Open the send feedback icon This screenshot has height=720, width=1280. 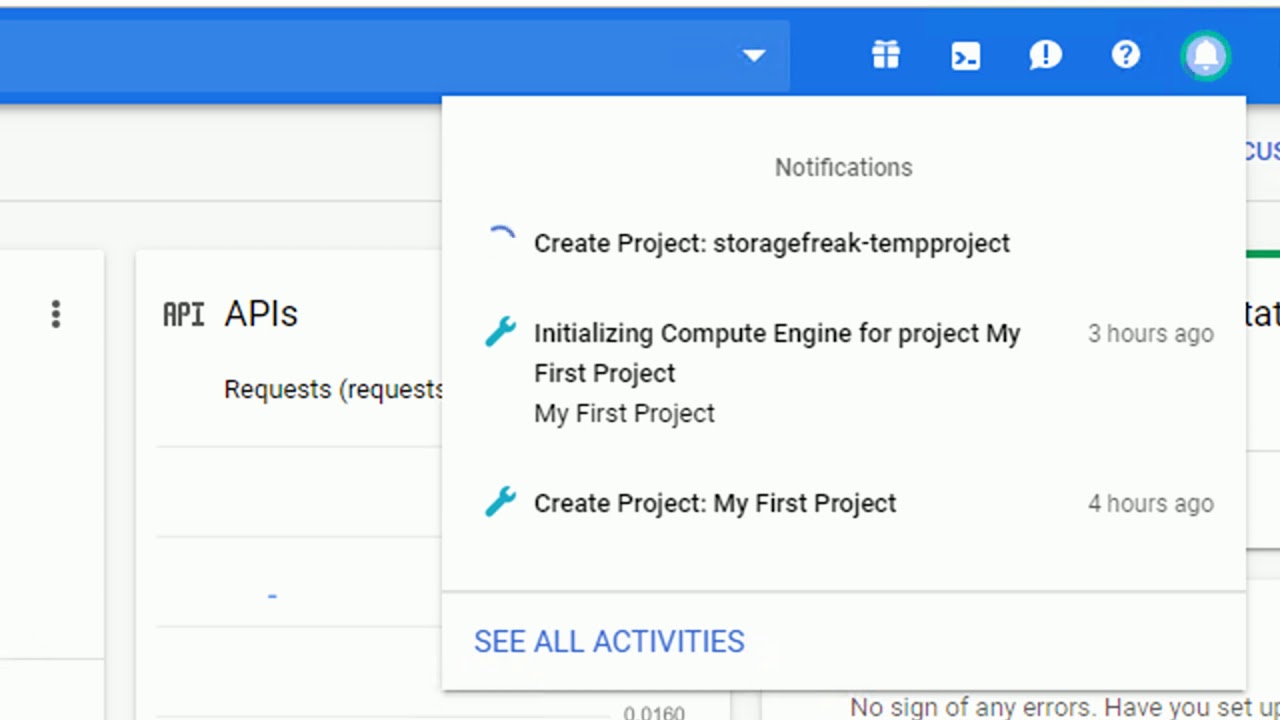click(x=1046, y=55)
